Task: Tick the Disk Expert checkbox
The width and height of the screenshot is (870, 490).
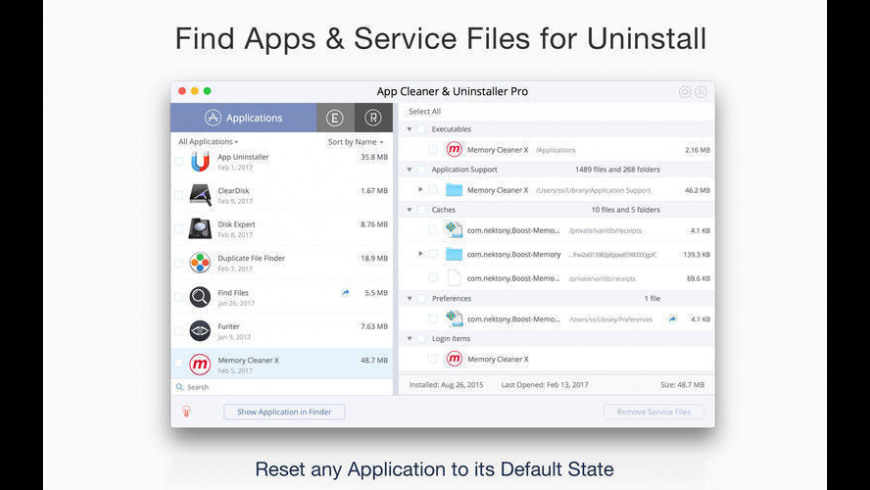Action: click(x=179, y=229)
